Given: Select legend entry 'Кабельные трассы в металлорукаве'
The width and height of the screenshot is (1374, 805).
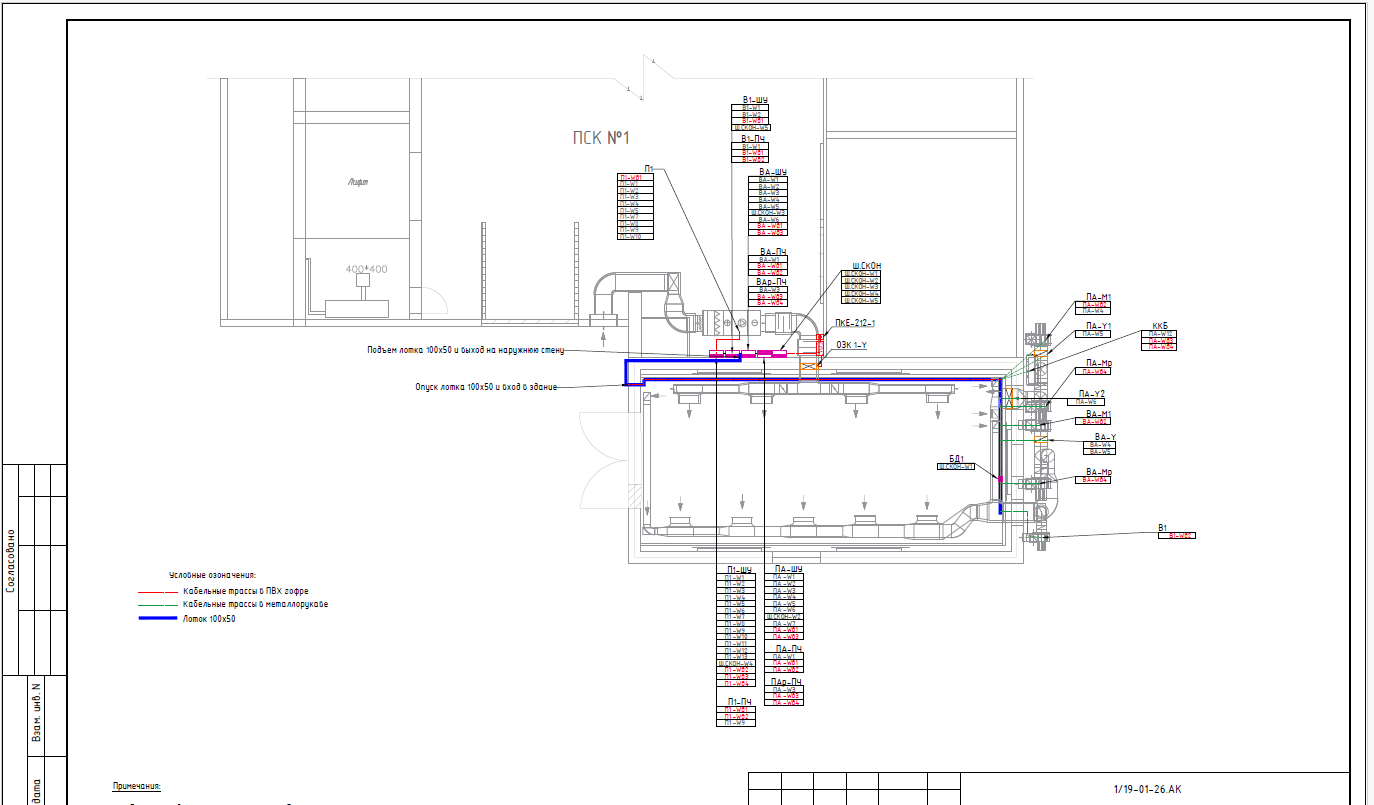Looking at the screenshot, I should pyautogui.click(x=255, y=605).
